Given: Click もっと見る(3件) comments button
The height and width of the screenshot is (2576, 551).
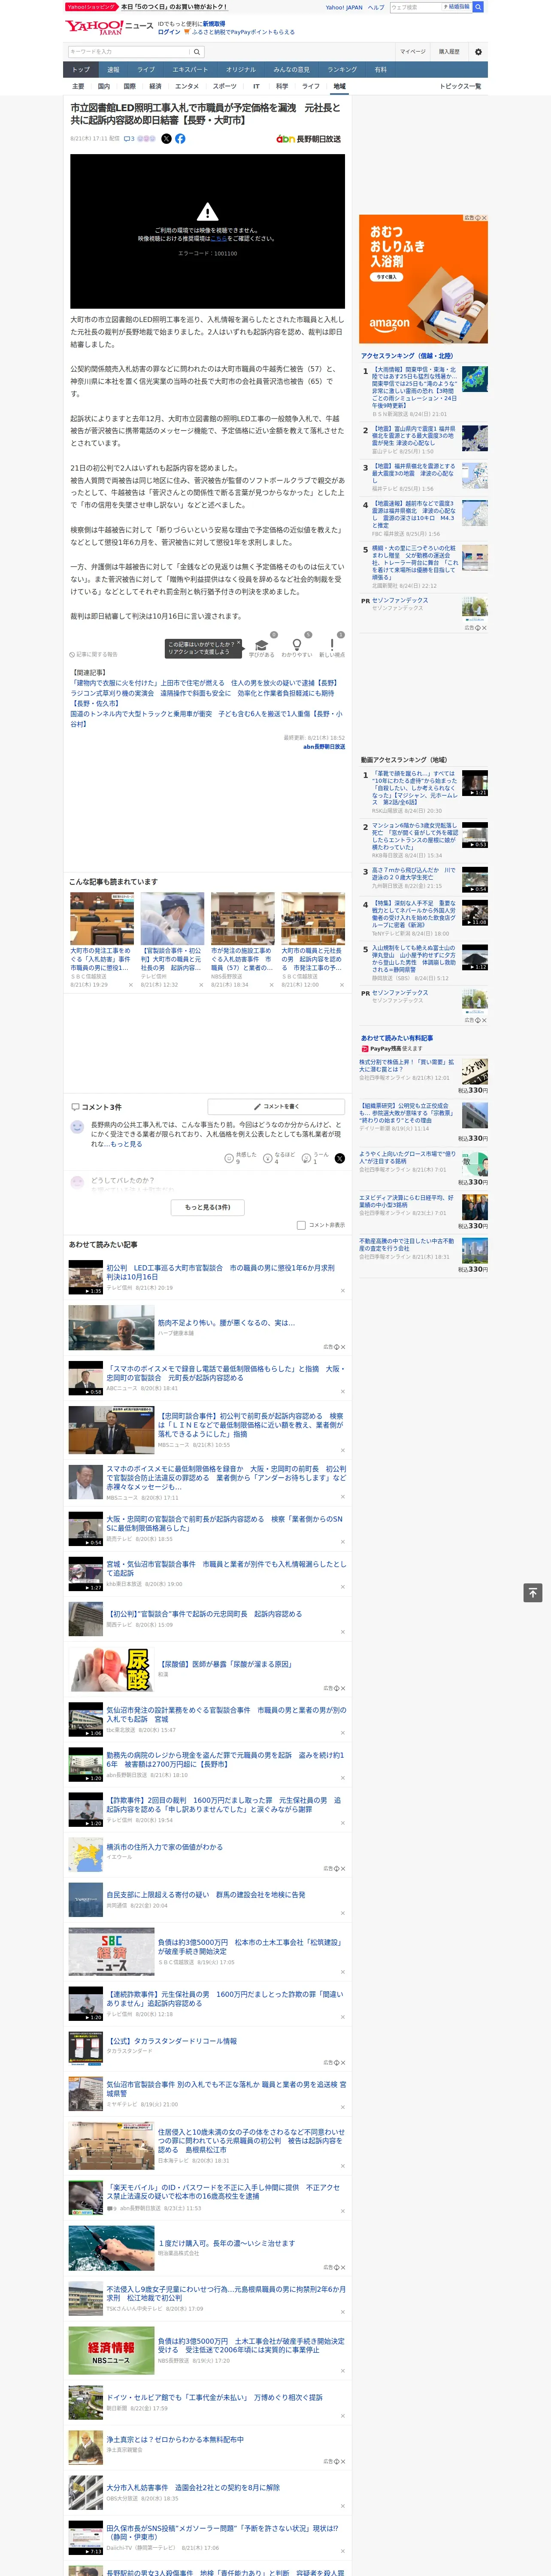Looking at the screenshot, I should click(x=207, y=1207).
